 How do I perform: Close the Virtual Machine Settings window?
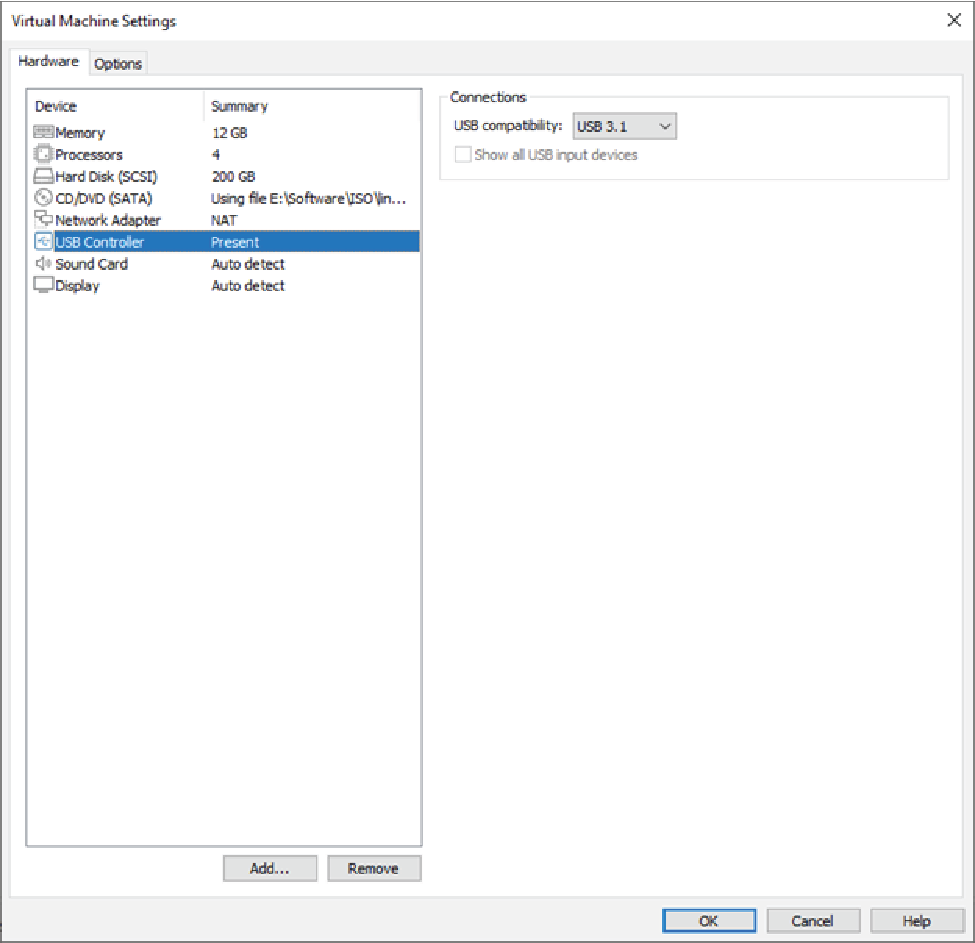coord(953,21)
